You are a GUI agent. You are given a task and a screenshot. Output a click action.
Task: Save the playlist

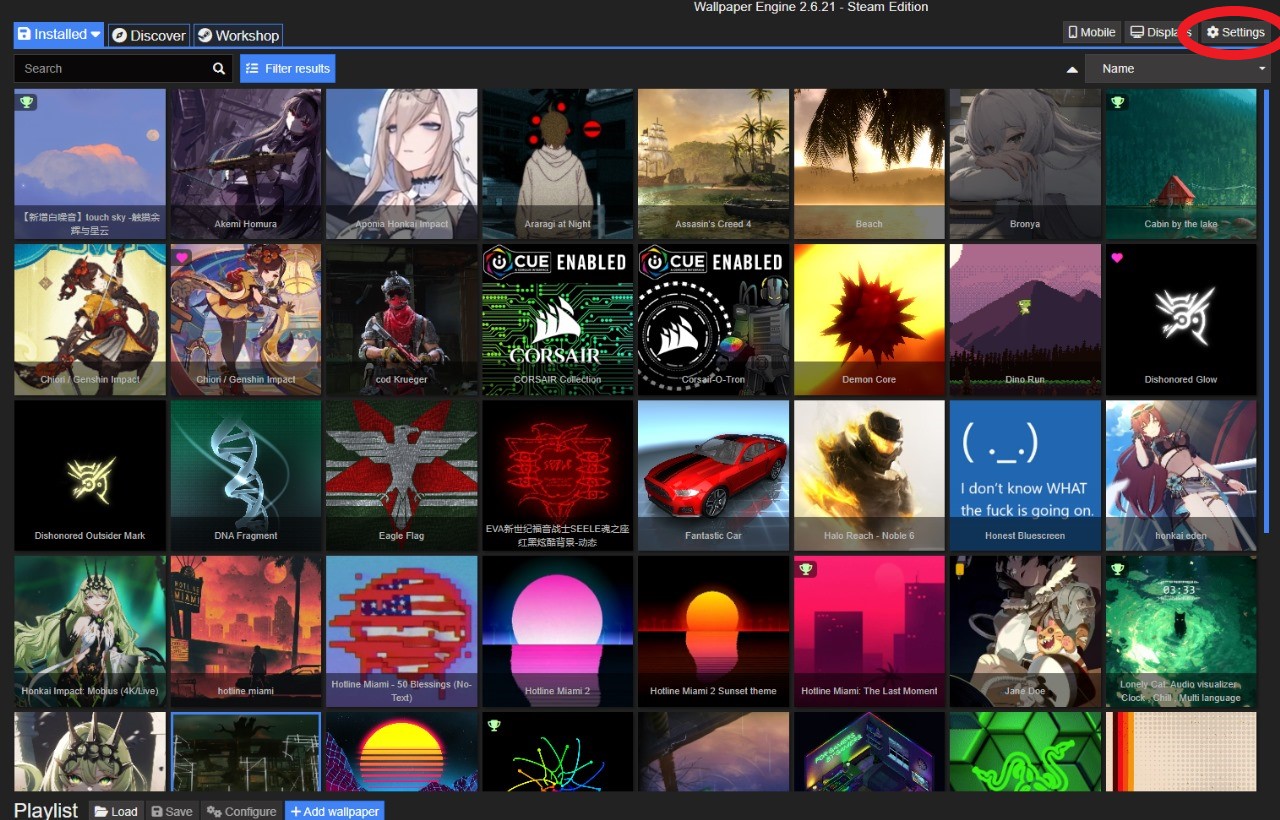(172, 811)
